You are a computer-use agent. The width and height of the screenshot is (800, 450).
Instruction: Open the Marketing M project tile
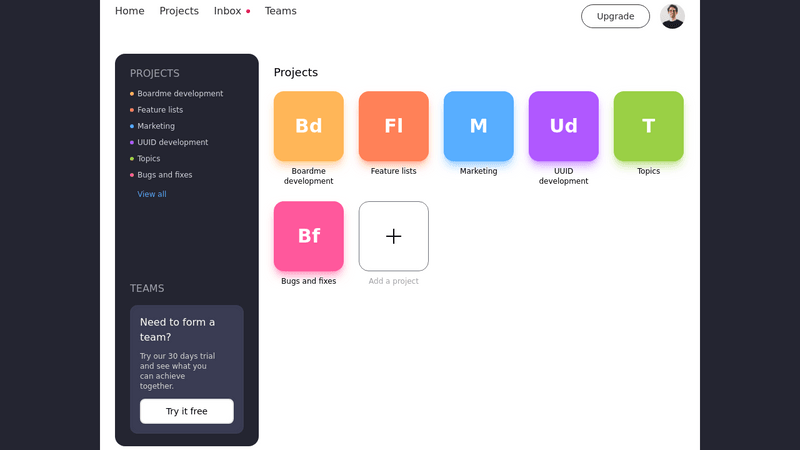479,126
